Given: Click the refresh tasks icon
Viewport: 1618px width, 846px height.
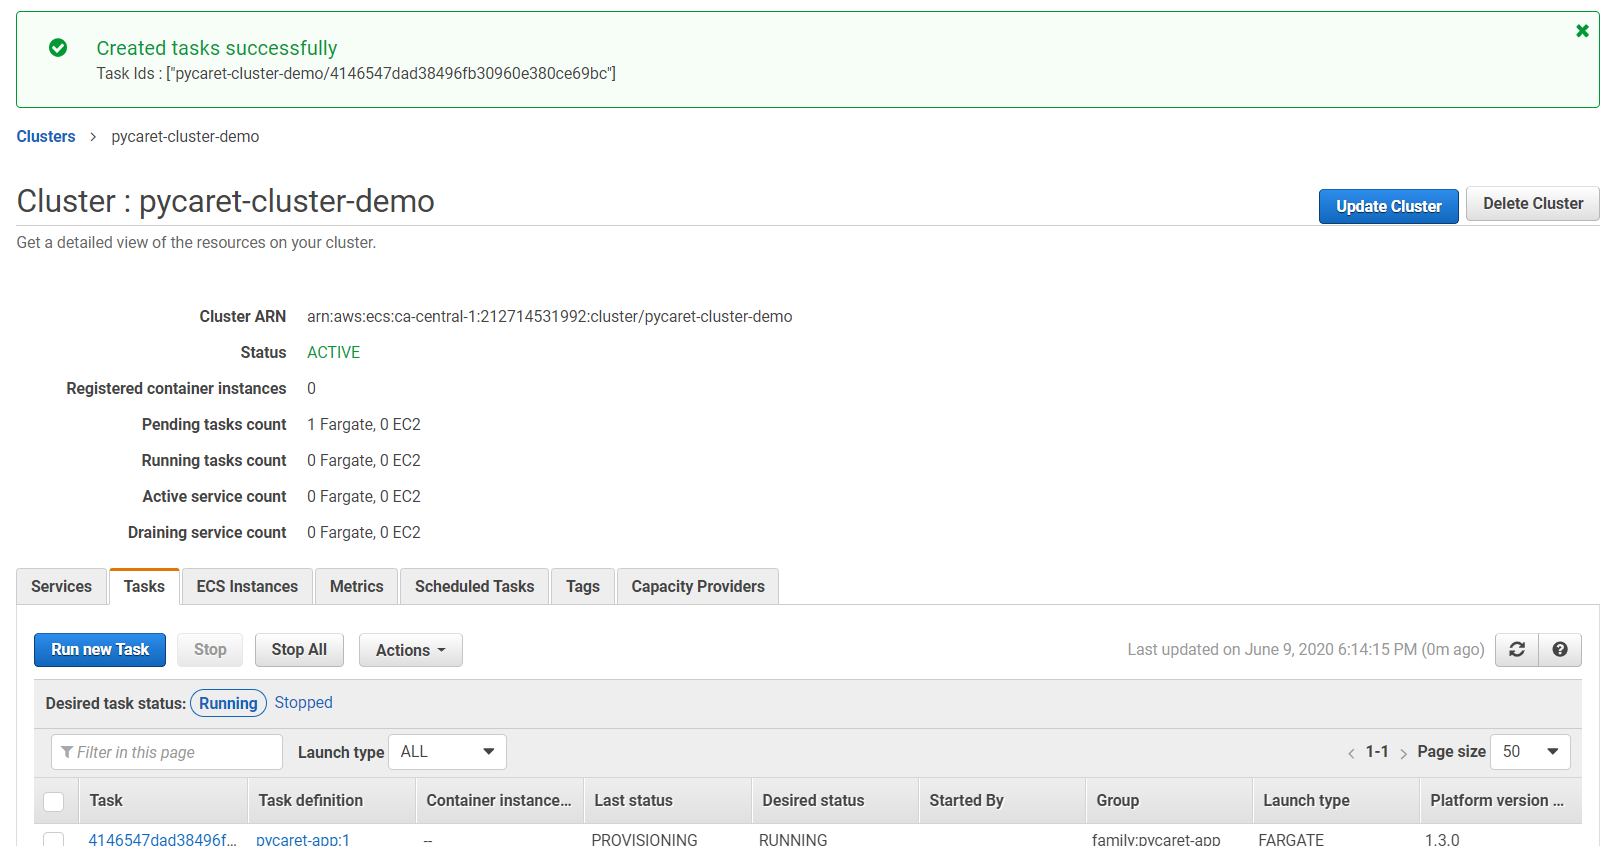Looking at the screenshot, I should tap(1516, 650).
